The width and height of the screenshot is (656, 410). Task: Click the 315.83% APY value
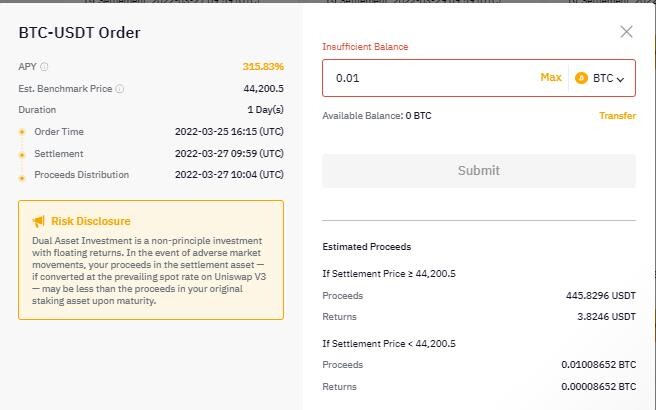coord(263,67)
